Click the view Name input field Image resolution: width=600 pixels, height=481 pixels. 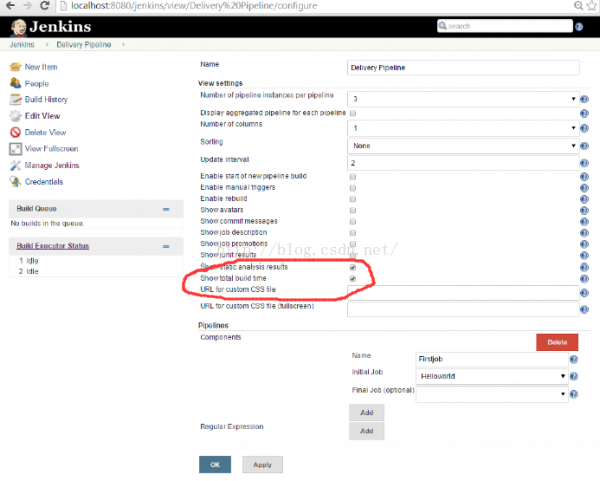click(463, 68)
